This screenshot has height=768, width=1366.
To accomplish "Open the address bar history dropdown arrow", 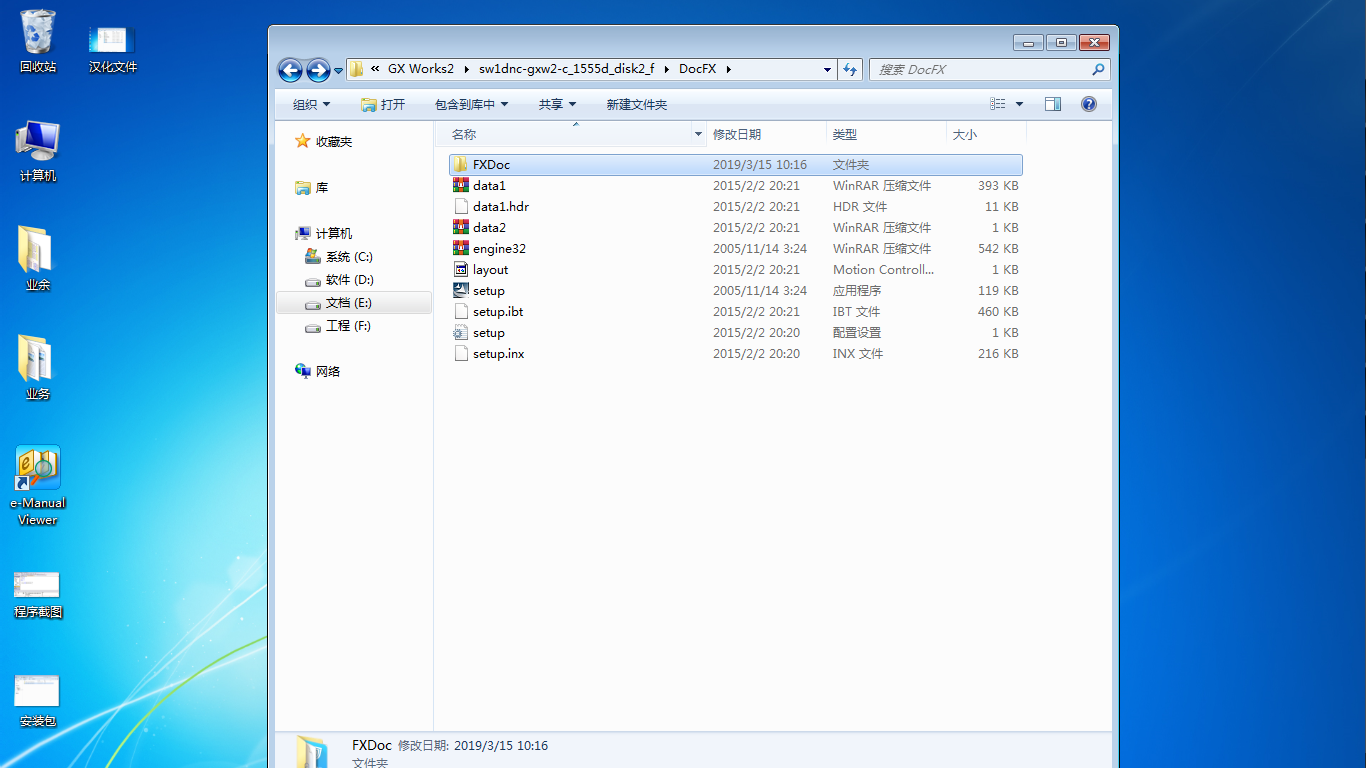I will (827, 70).
